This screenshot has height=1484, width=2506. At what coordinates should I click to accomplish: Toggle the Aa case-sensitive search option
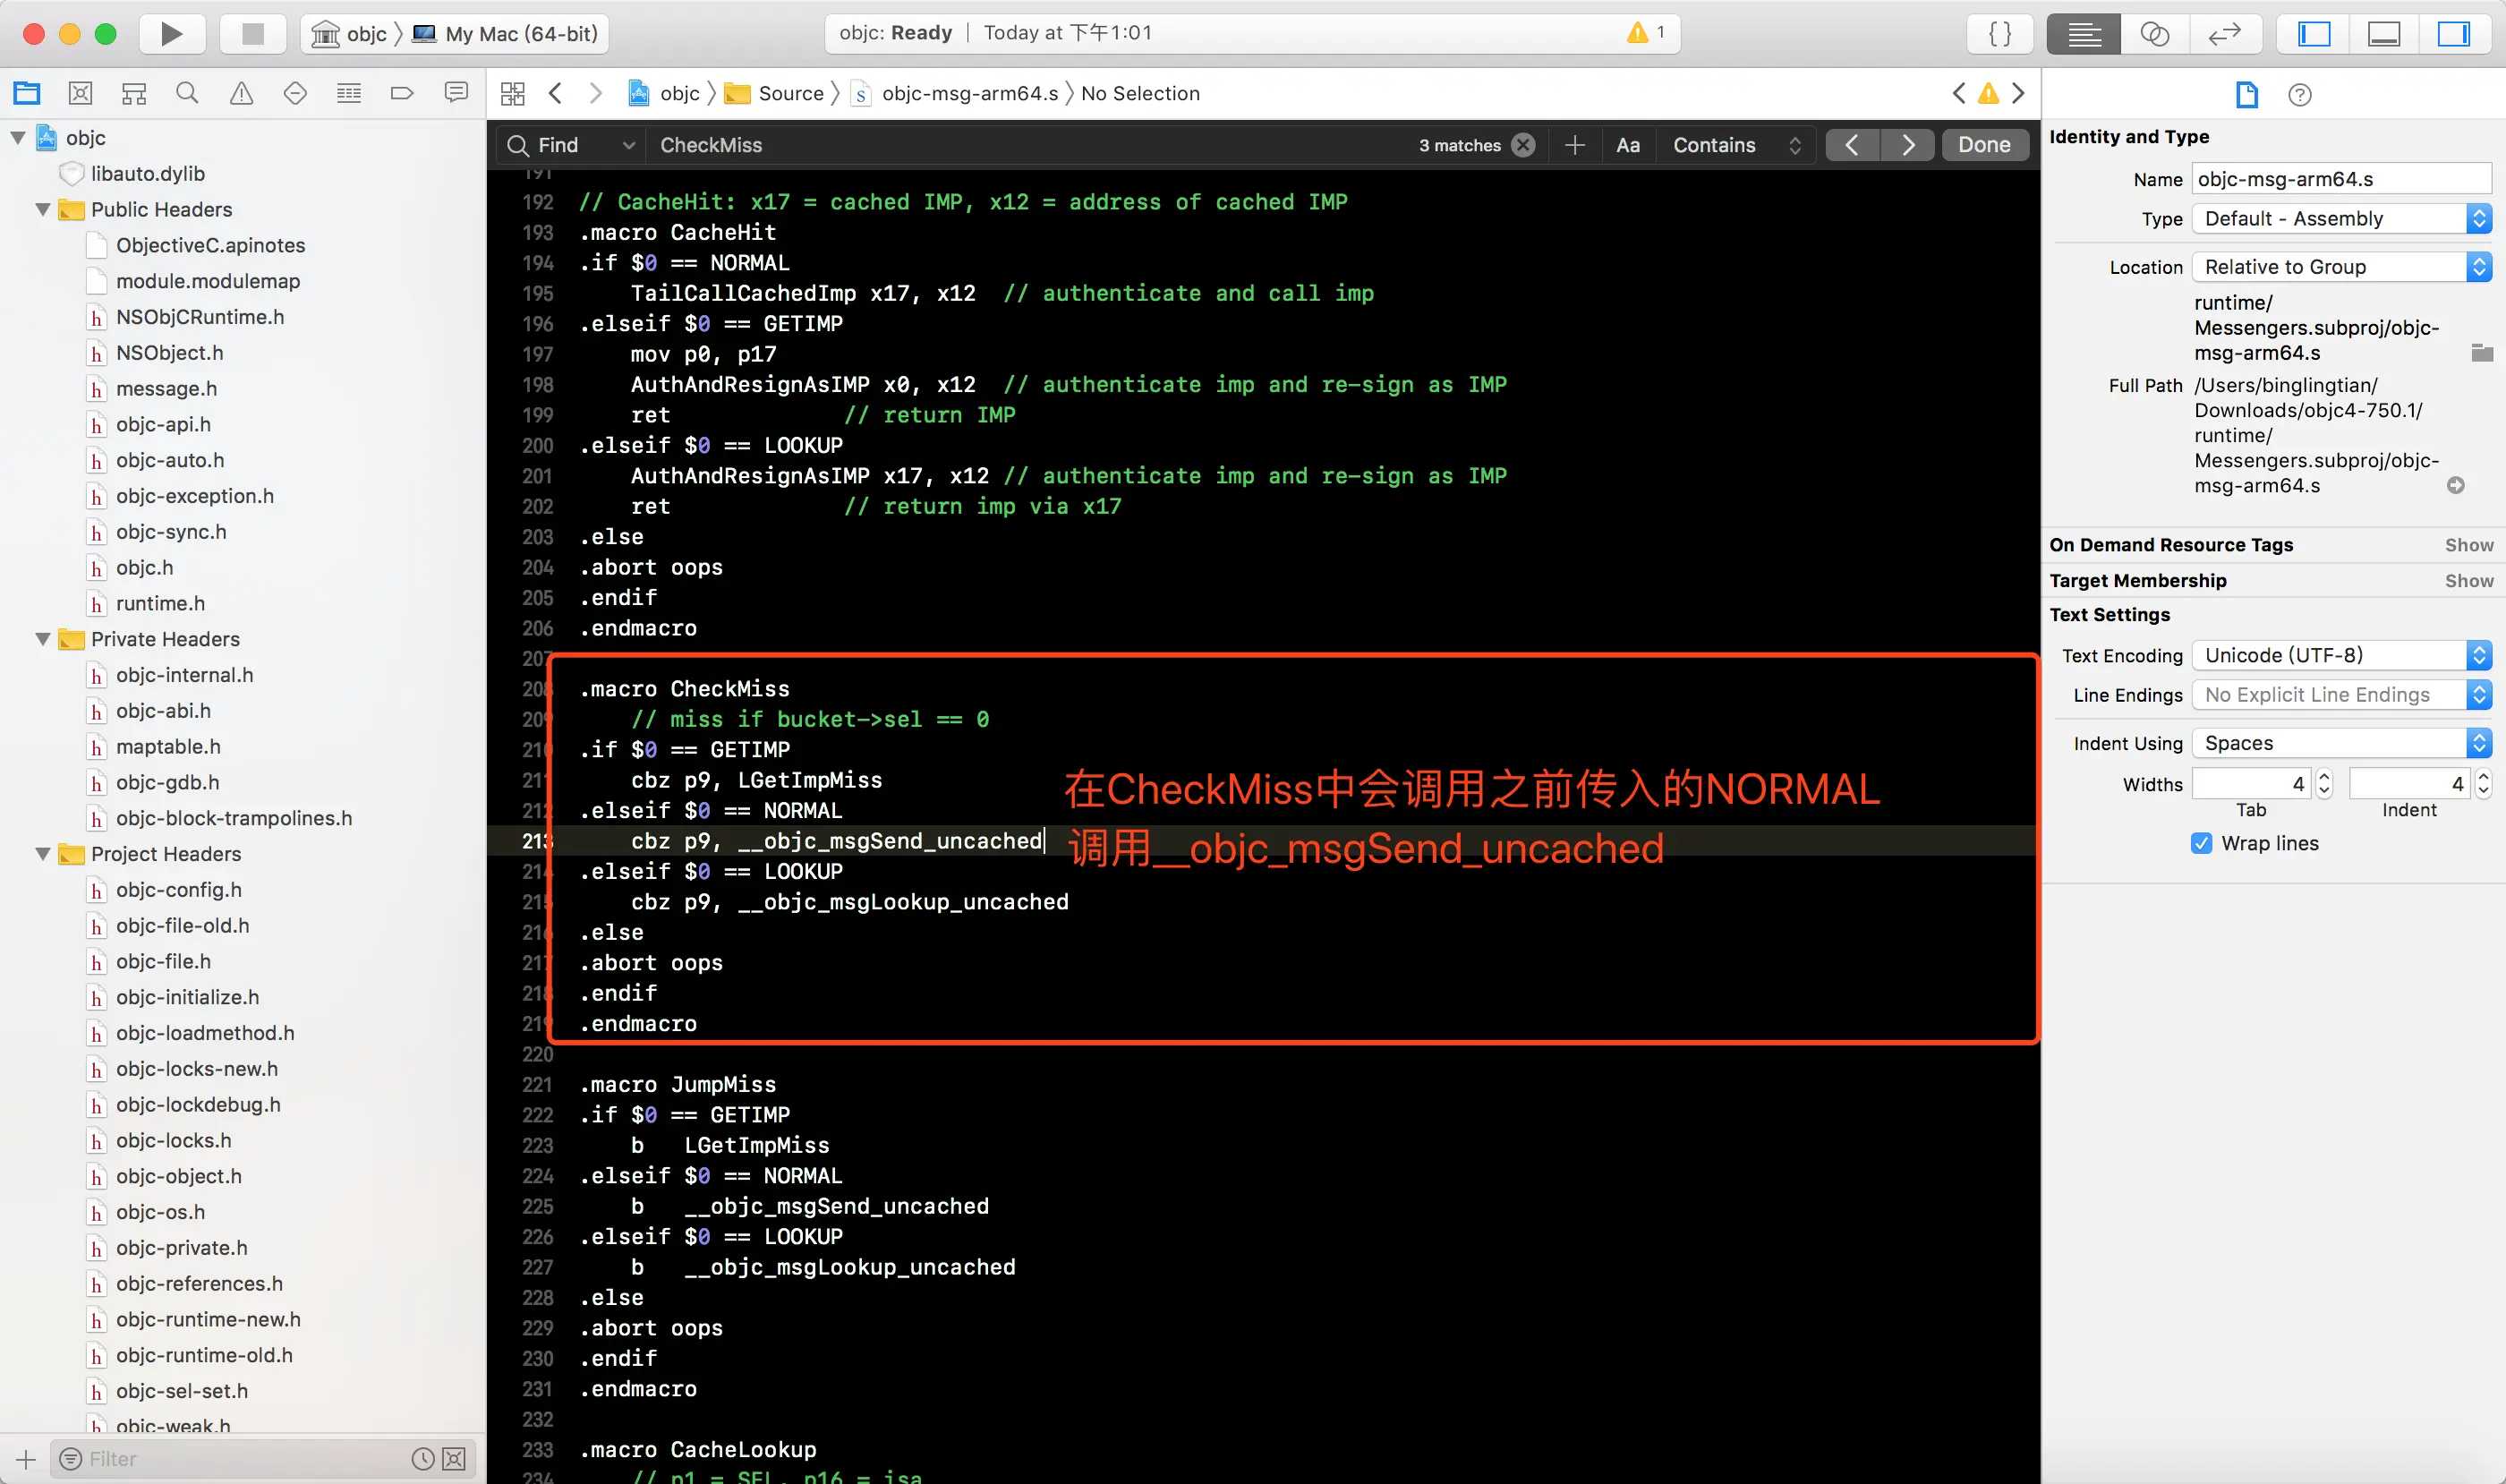click(1627, 145)
